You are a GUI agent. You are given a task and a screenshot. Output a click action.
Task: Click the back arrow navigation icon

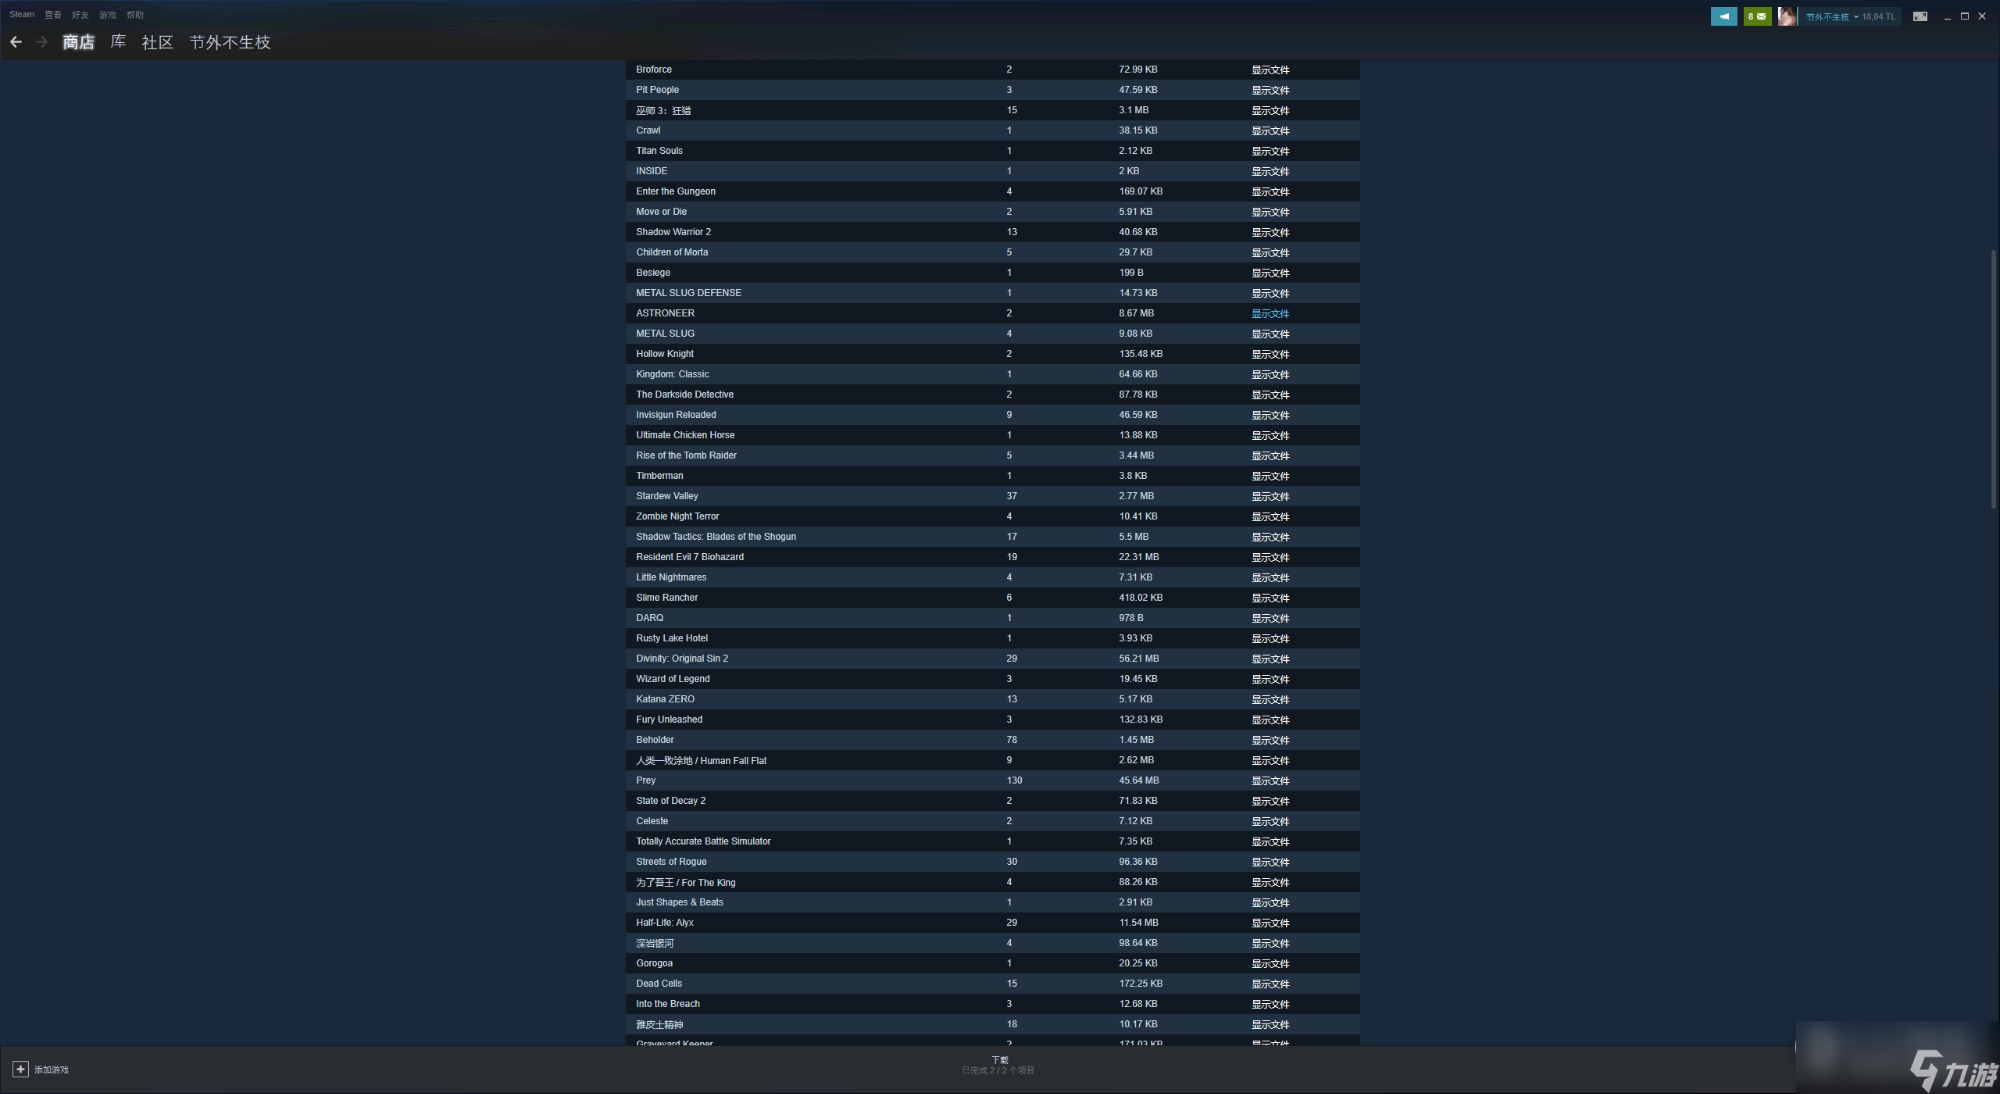click(x=16, y=42)
